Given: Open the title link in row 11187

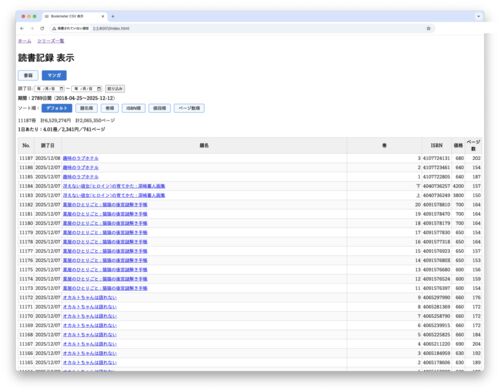Looking at the screenshot, I should [x=81, y=158].
